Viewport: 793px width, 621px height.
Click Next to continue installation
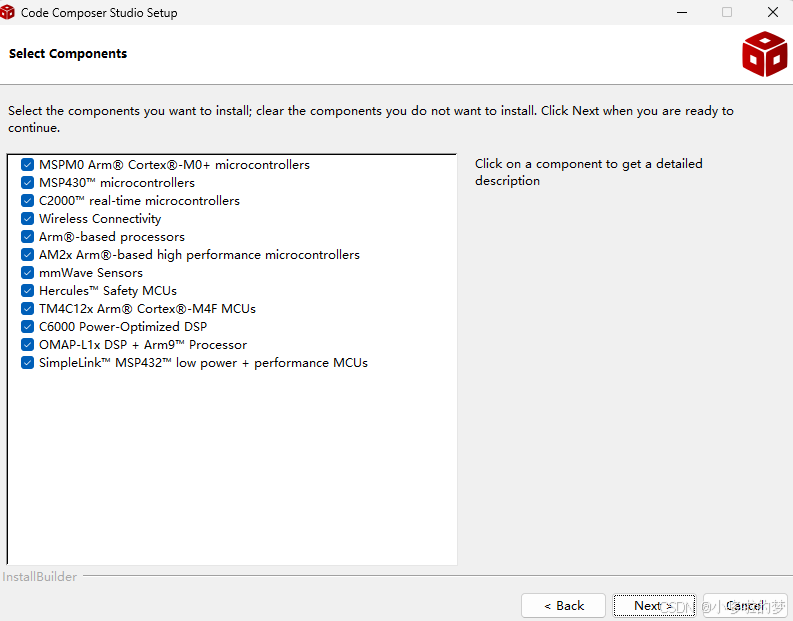click(654, 605)
